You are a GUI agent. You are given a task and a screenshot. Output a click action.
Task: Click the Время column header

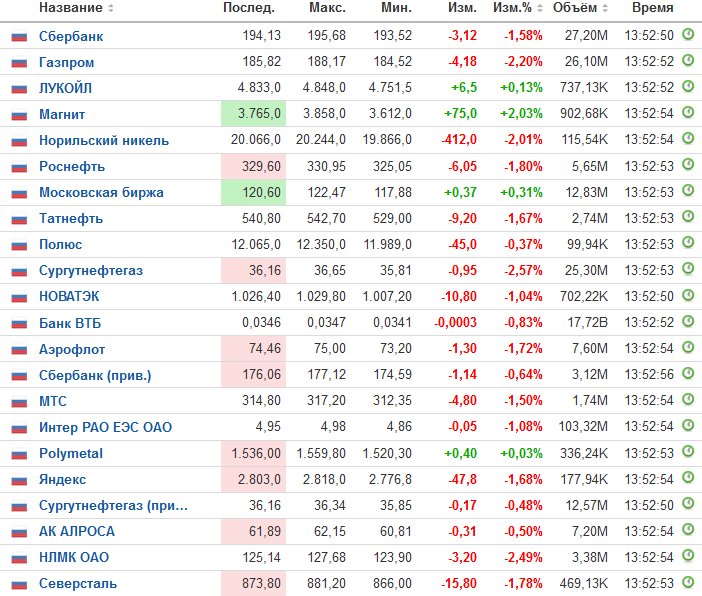click(653, 8)
